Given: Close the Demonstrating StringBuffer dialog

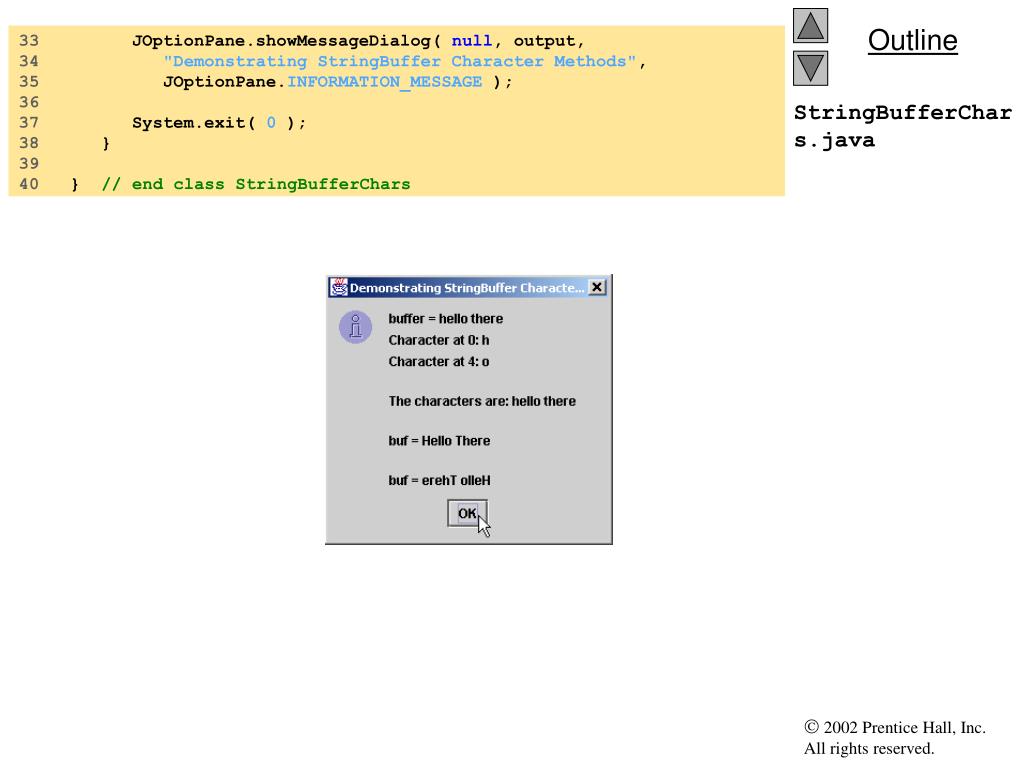Looking at the screenshot, I should (x=597, y=287).
